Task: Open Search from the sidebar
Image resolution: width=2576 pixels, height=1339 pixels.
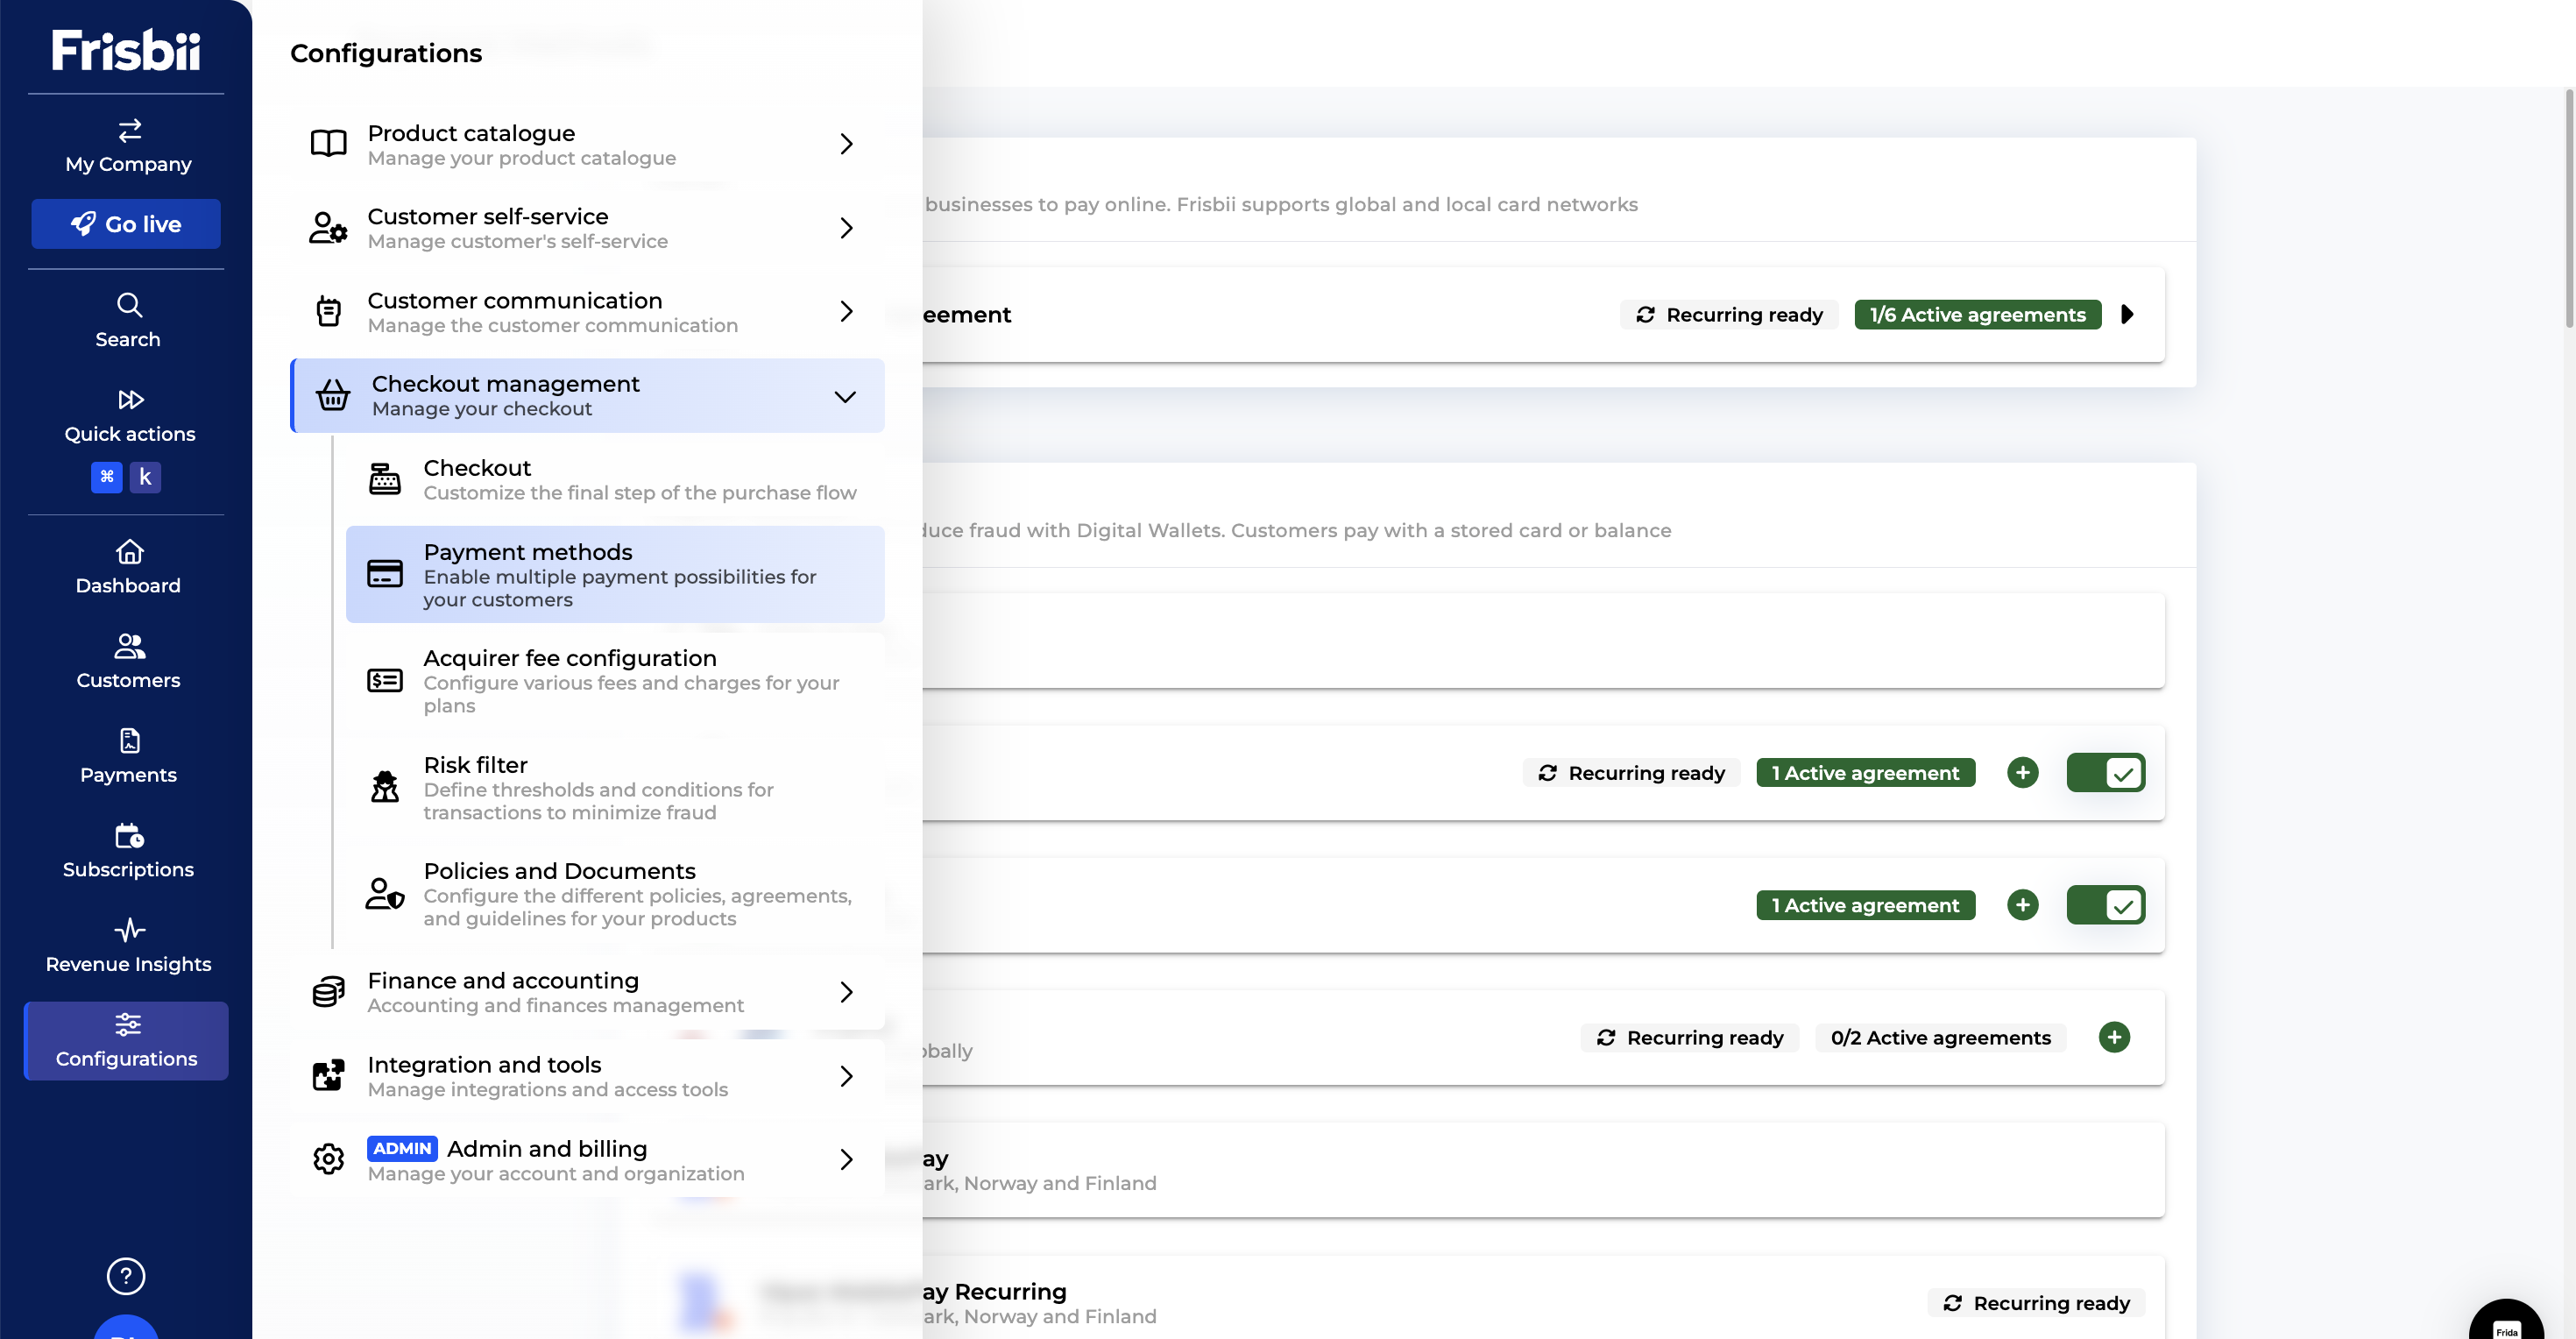Action: (x=127, y=320)
